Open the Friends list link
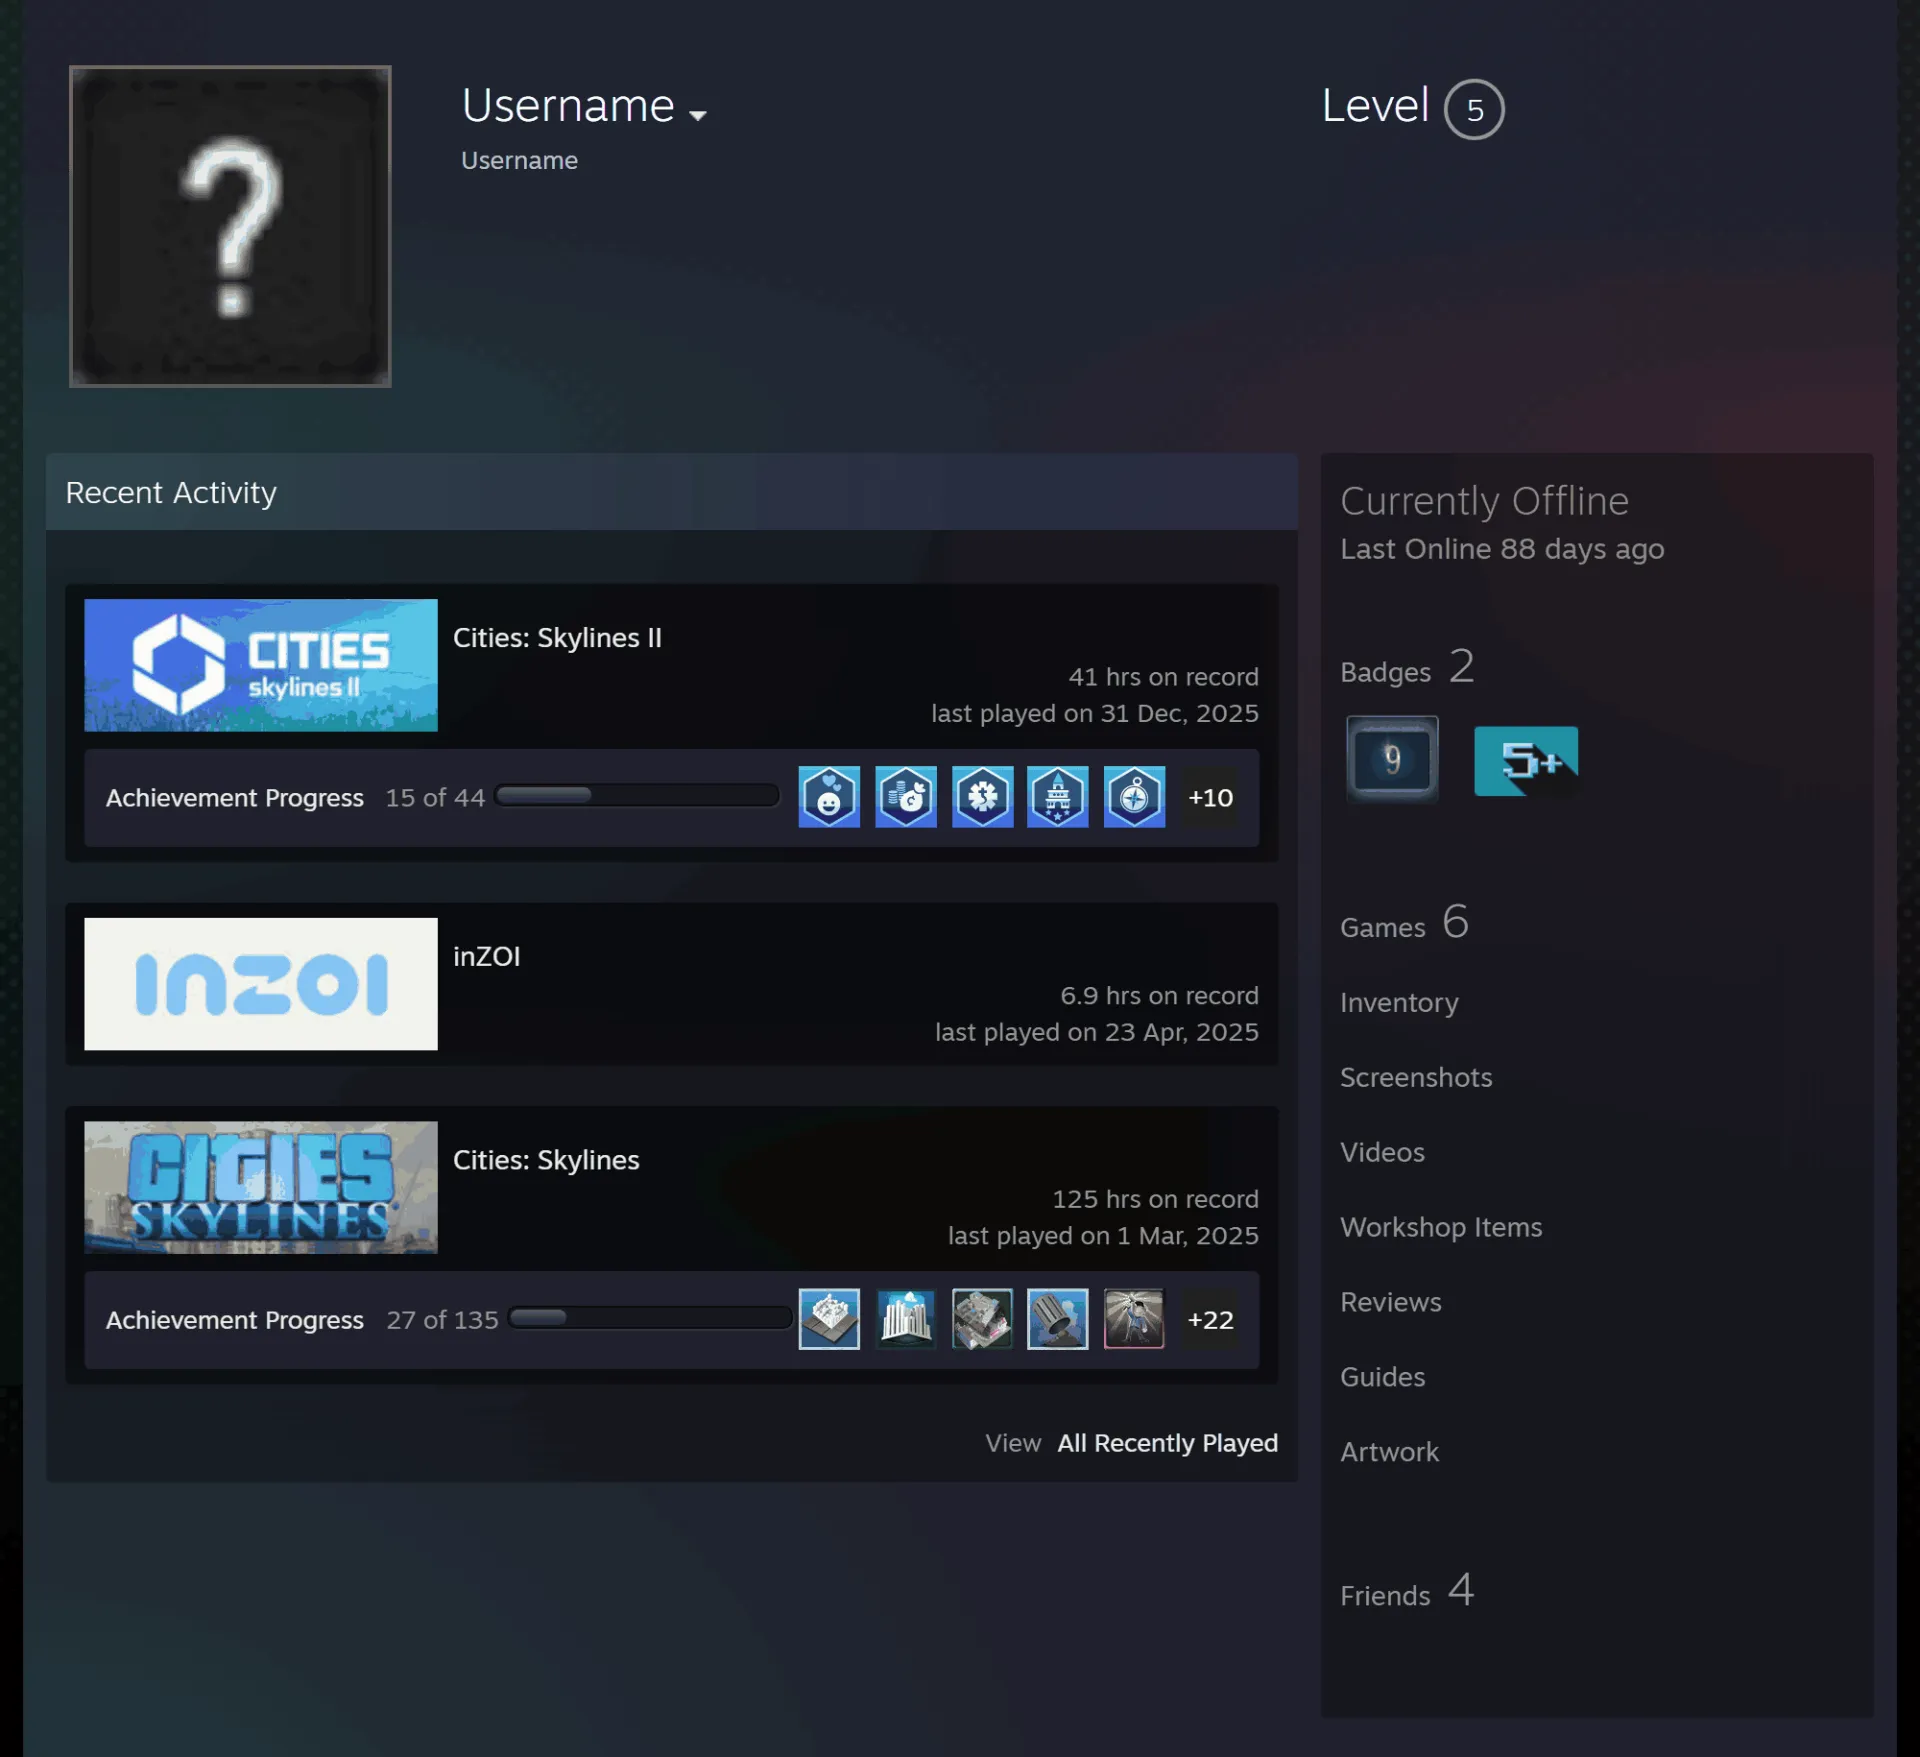The height and width of the screenshot is (1757, 1920). click(x=1407, y=1591)
